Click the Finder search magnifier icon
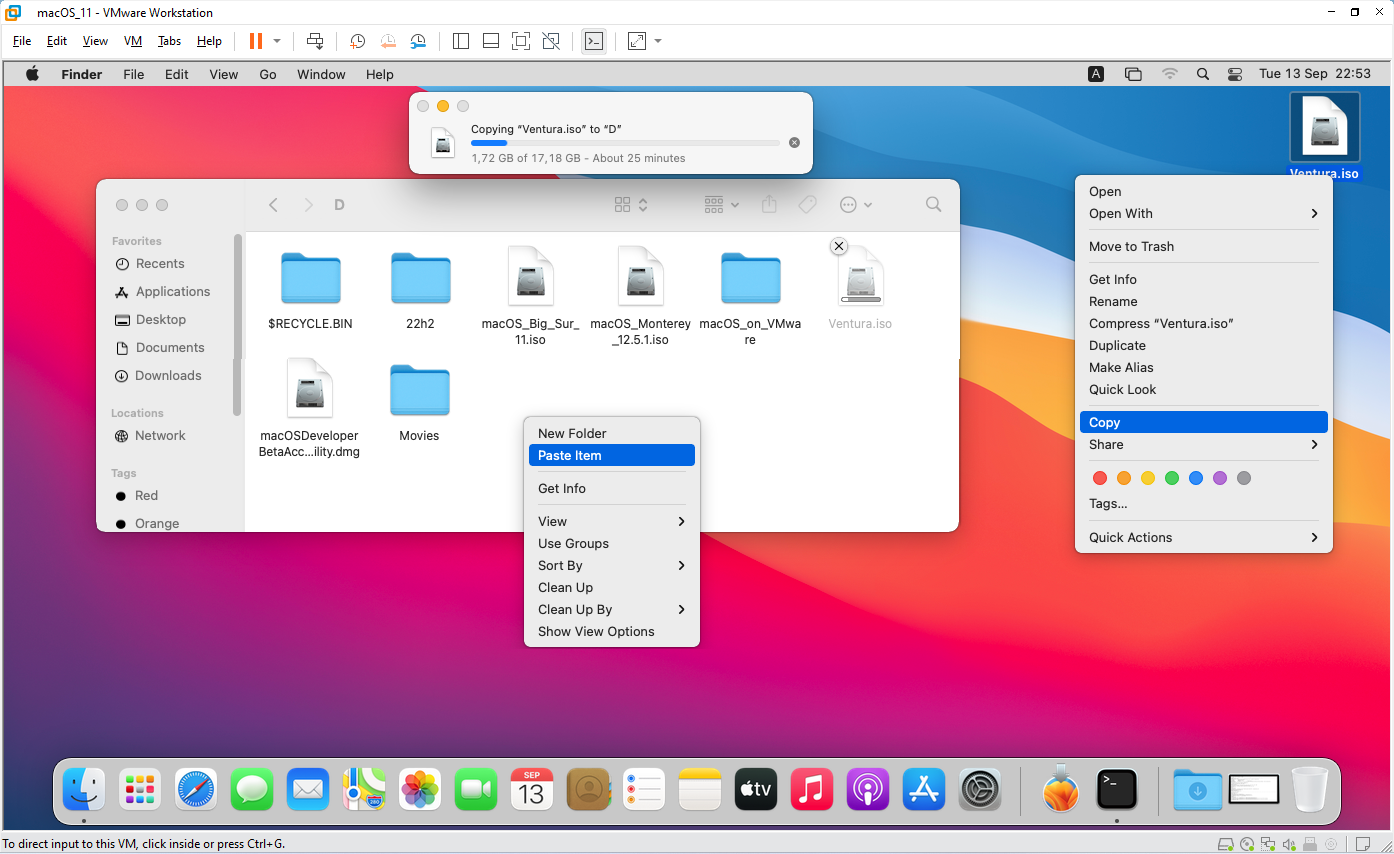 click(934, 204)
